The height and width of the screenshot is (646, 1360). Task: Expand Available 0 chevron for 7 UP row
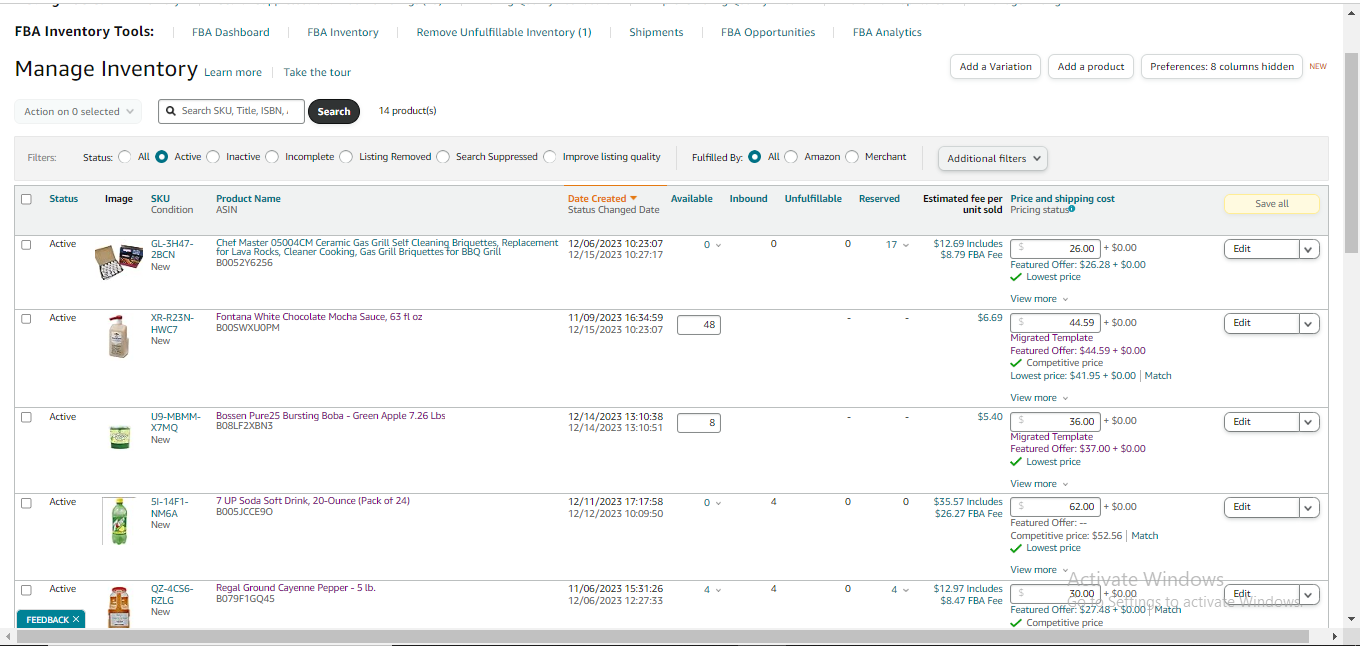(718, 503)
